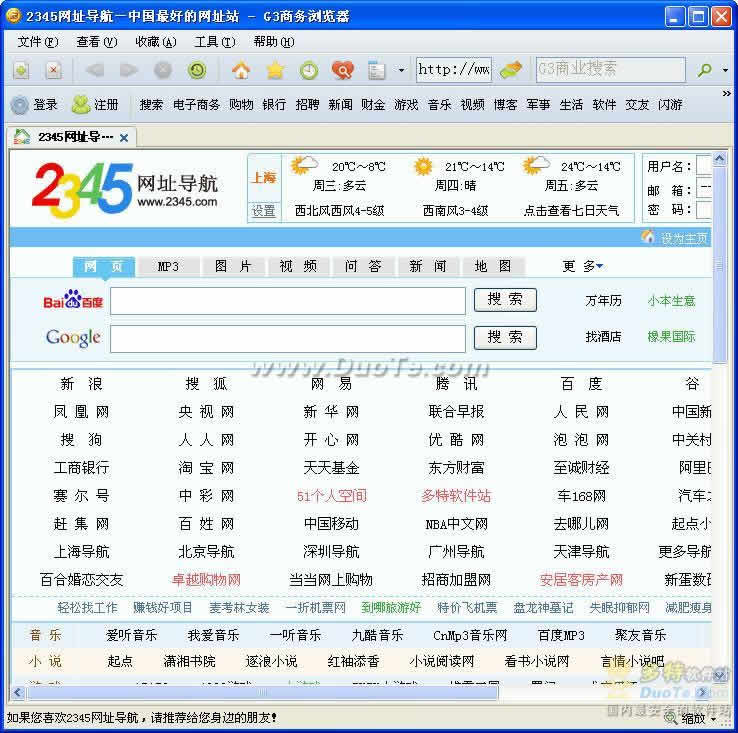Click the new tab toolbar icon
738x733 pixels.
point(21,71)
